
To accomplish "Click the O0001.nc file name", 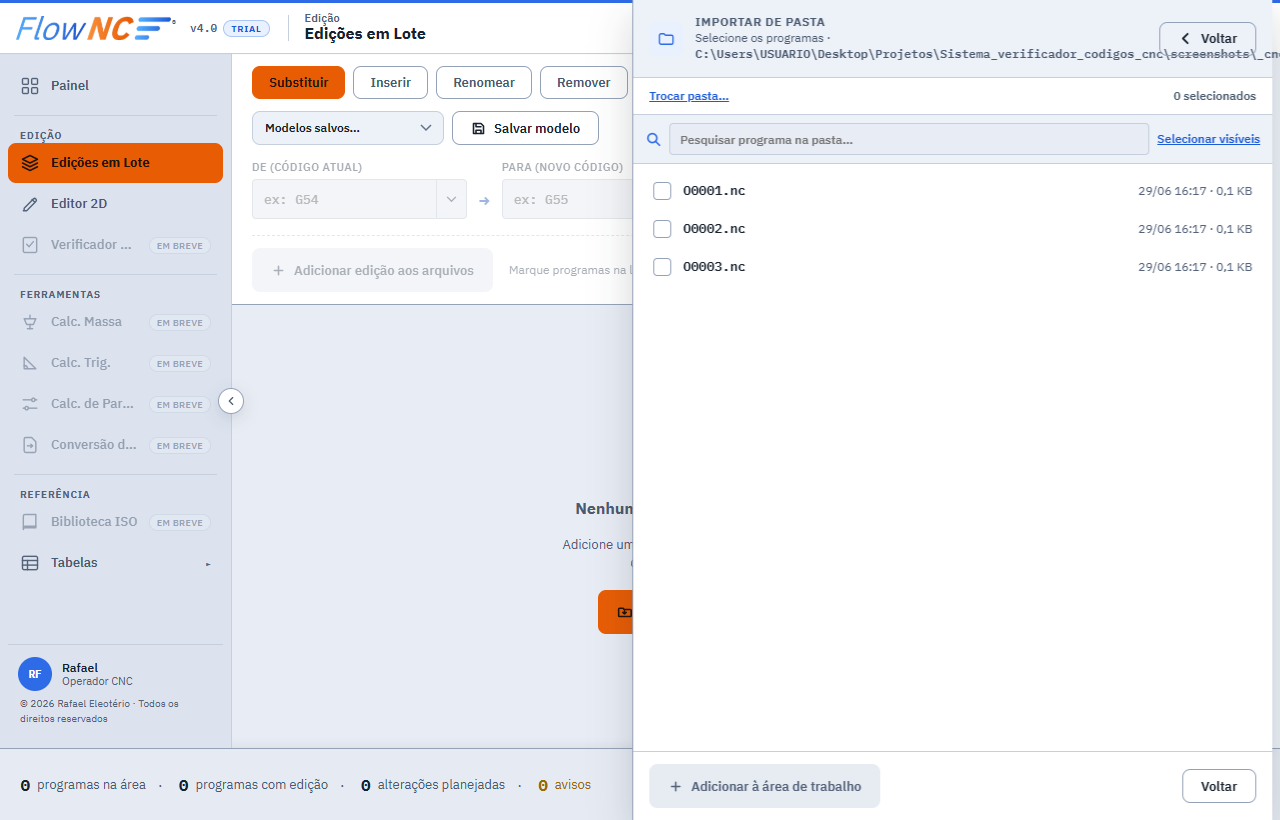I will click(714, 191).
